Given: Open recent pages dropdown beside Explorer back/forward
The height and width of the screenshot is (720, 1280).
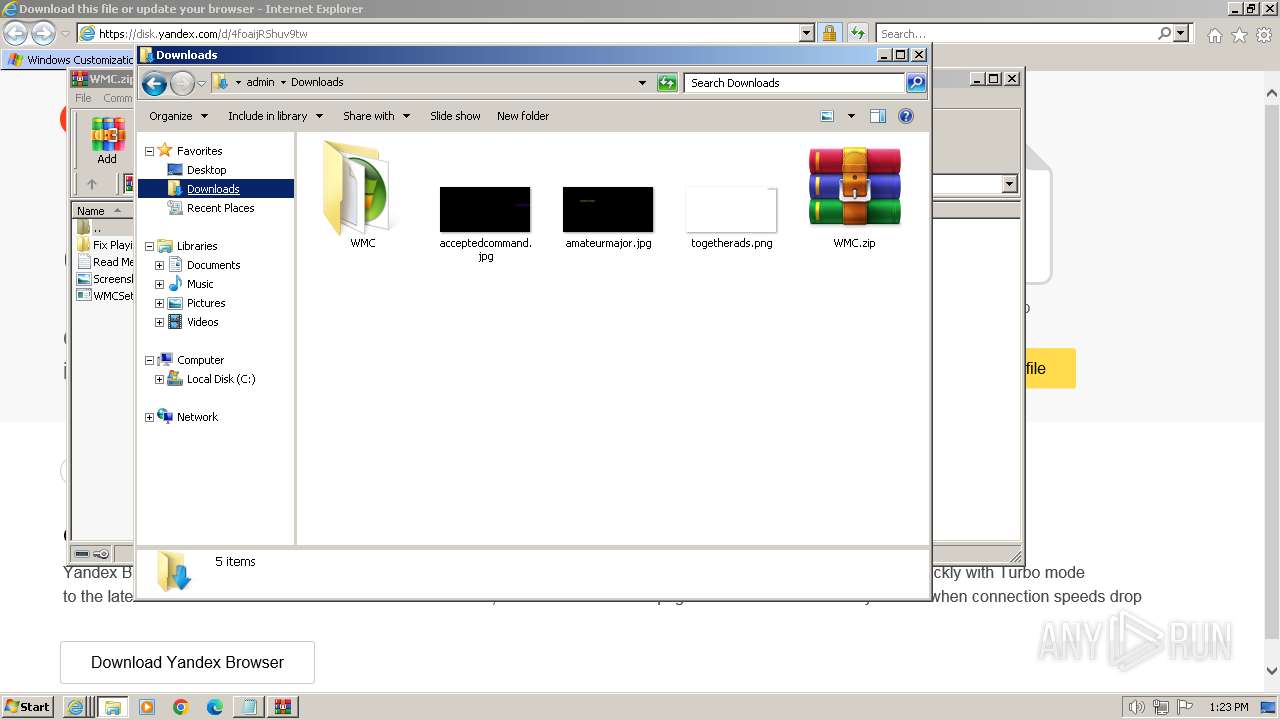Looking at the screenshot, I should [x=201, y=83].
